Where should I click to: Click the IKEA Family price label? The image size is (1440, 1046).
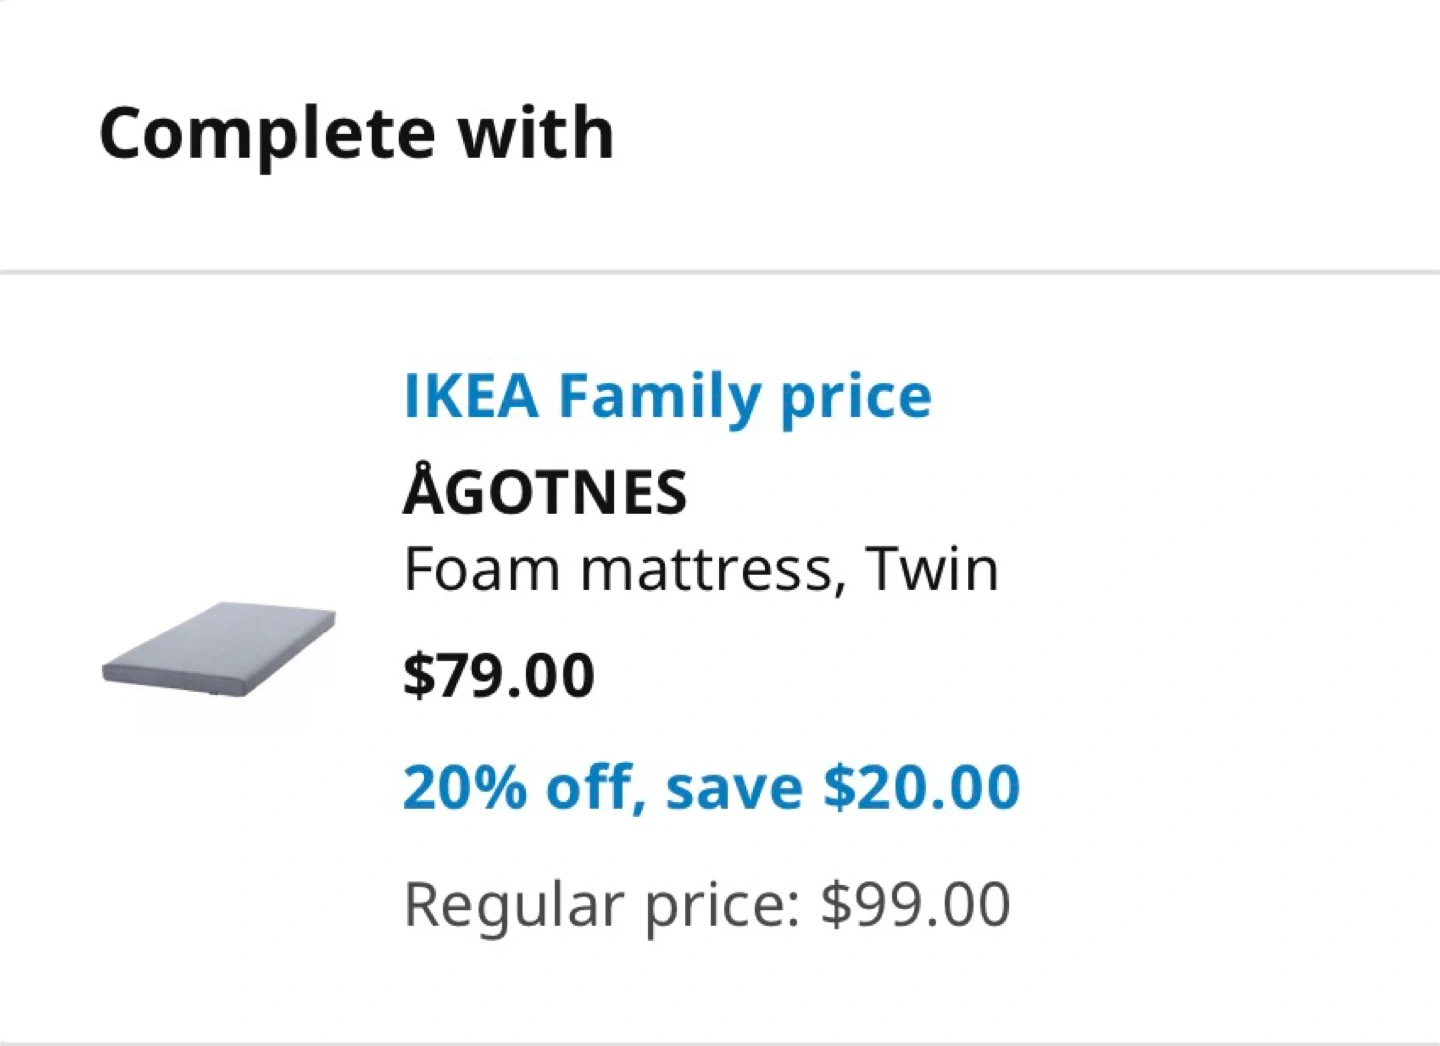[667, 396]
